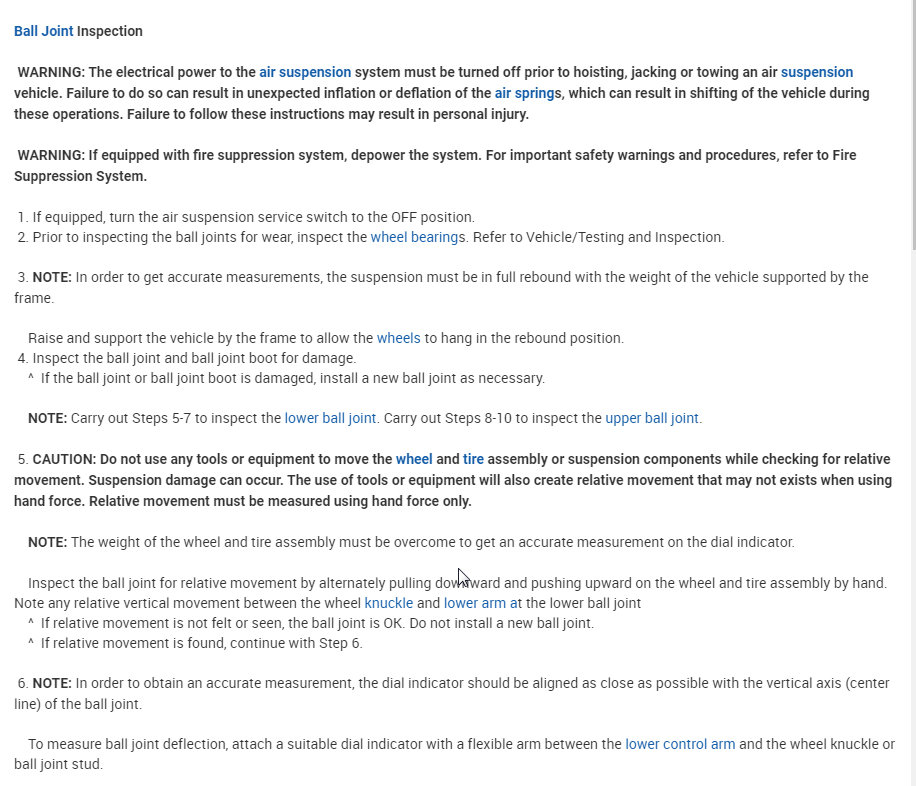Image resolution: width=916 pixels, height=786 pixels.
Task: Follow the air springs link
Action: coord(525,94)
